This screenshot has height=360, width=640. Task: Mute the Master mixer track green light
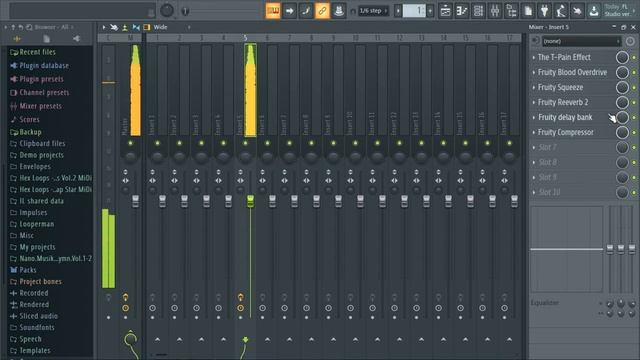130,143
